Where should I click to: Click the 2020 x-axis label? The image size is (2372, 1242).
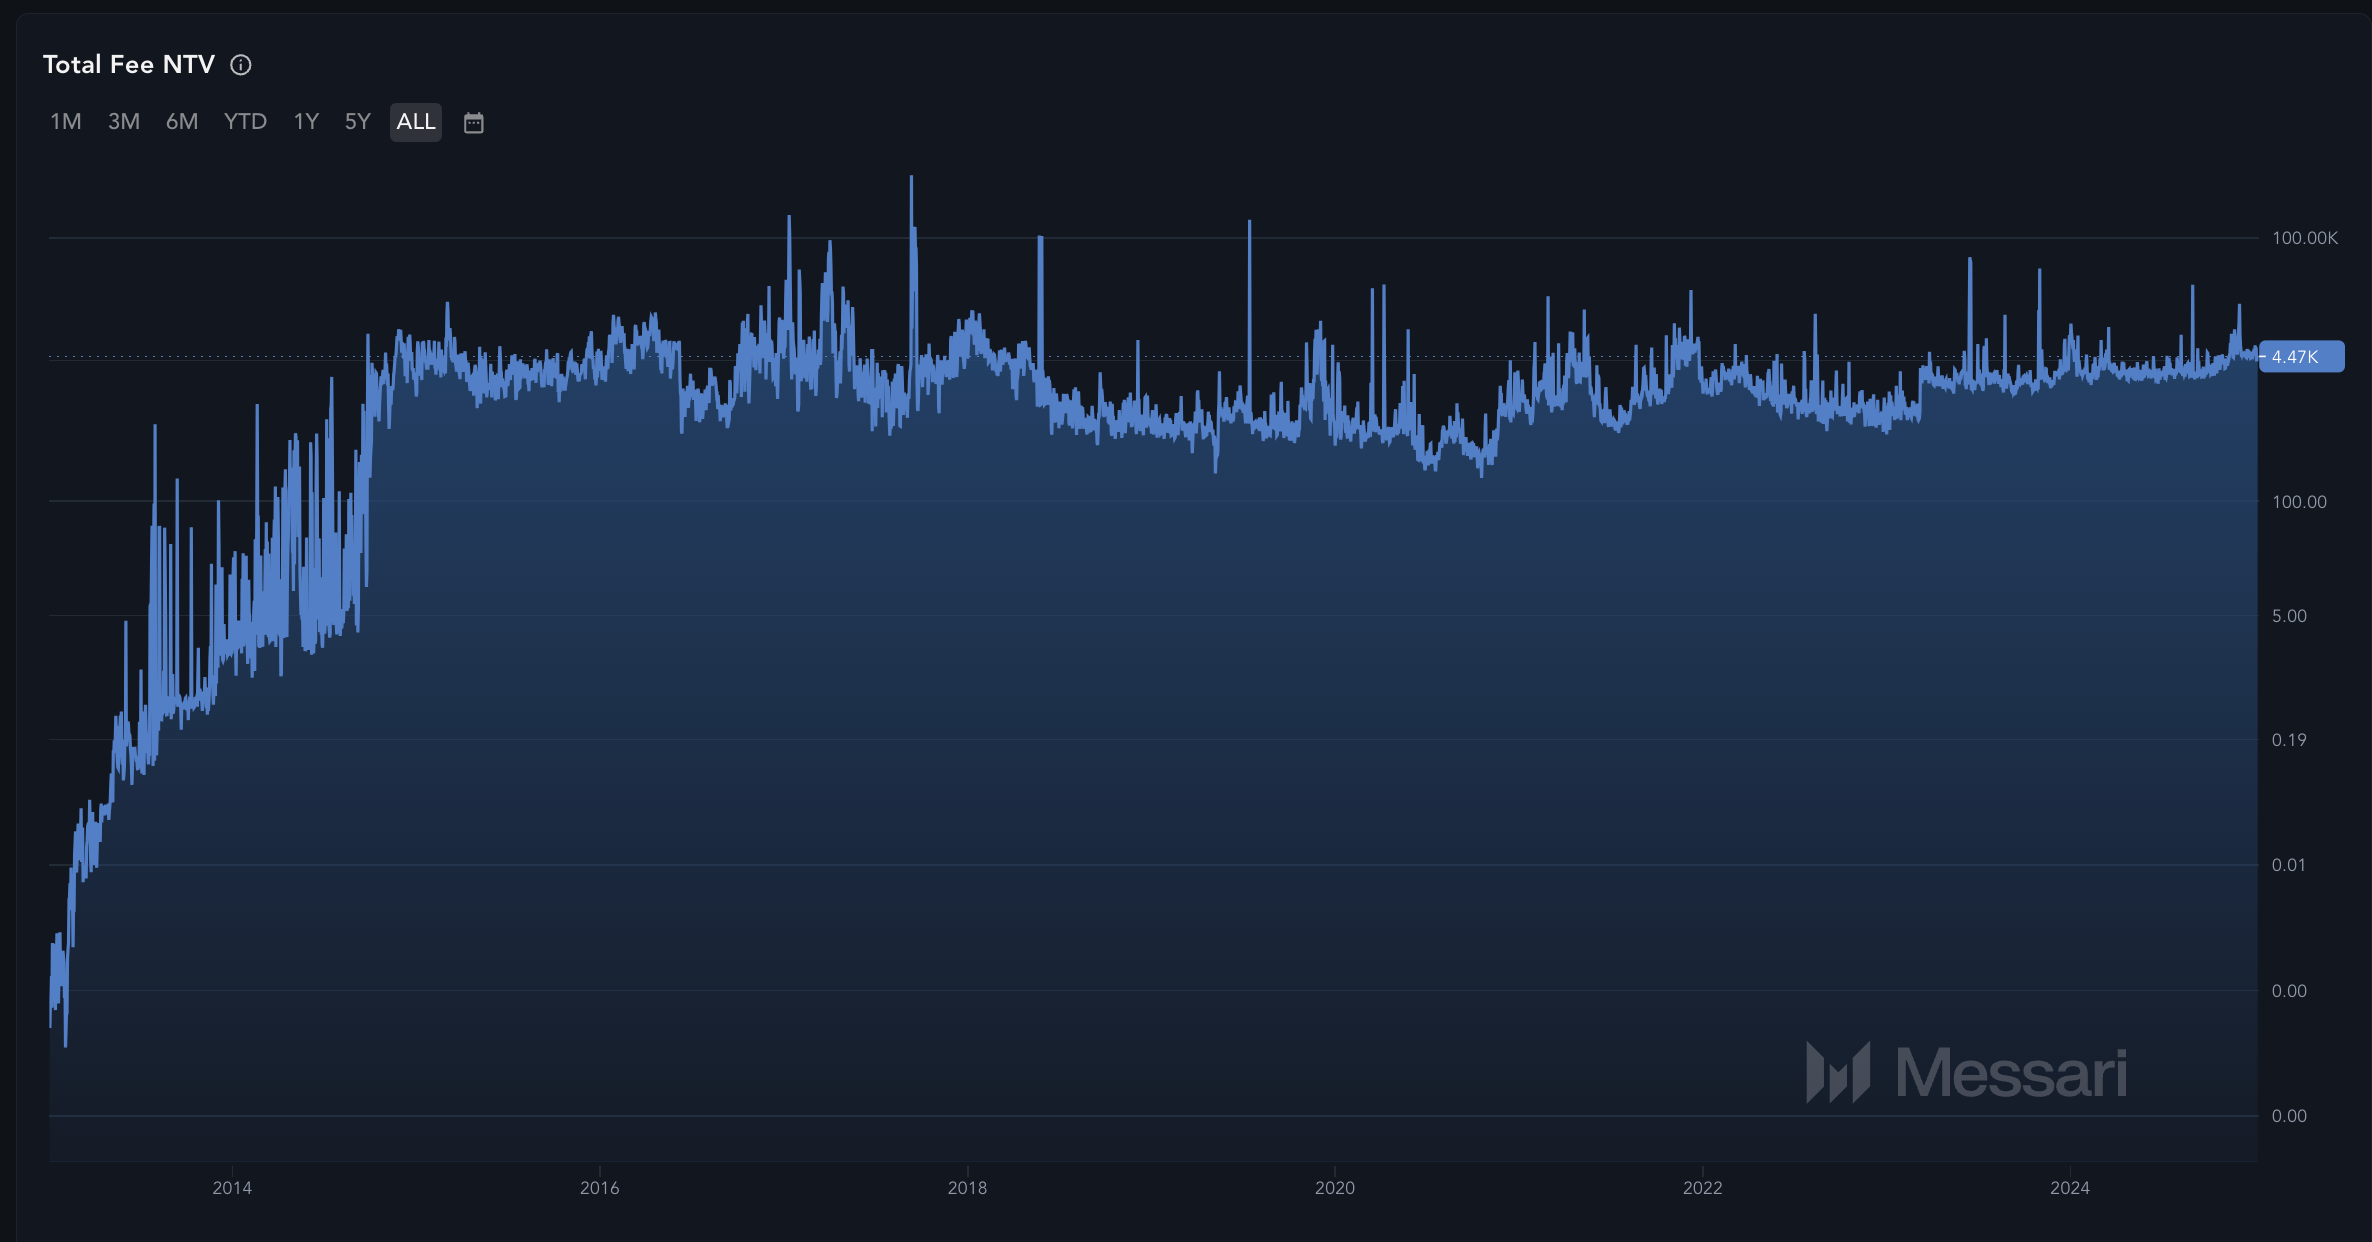tap(1335, 1188)
